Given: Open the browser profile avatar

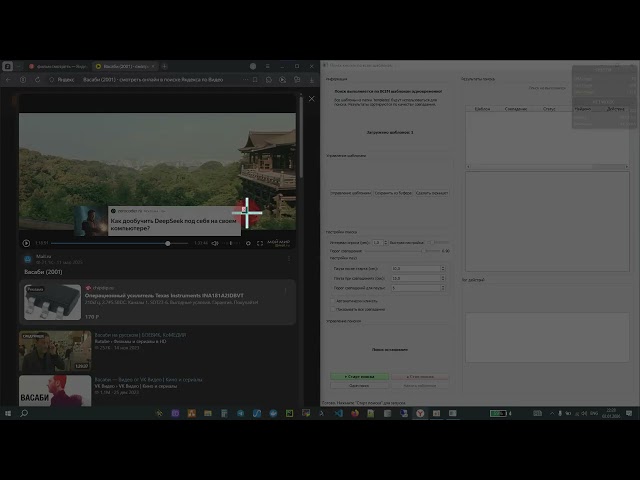Looking at the screenshot, I should tap(253, 66).
